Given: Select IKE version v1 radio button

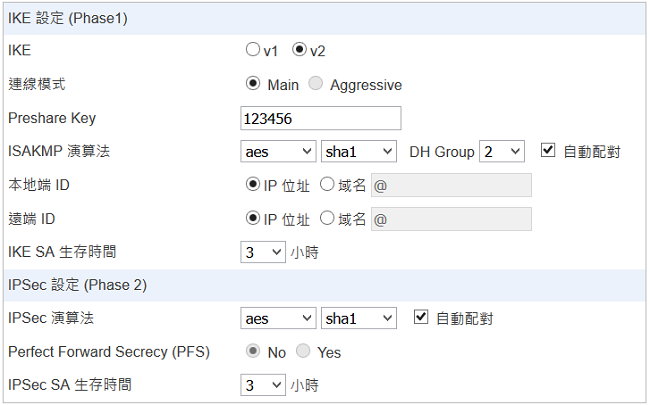Looking at the screenshot, I should pos(252,49).
